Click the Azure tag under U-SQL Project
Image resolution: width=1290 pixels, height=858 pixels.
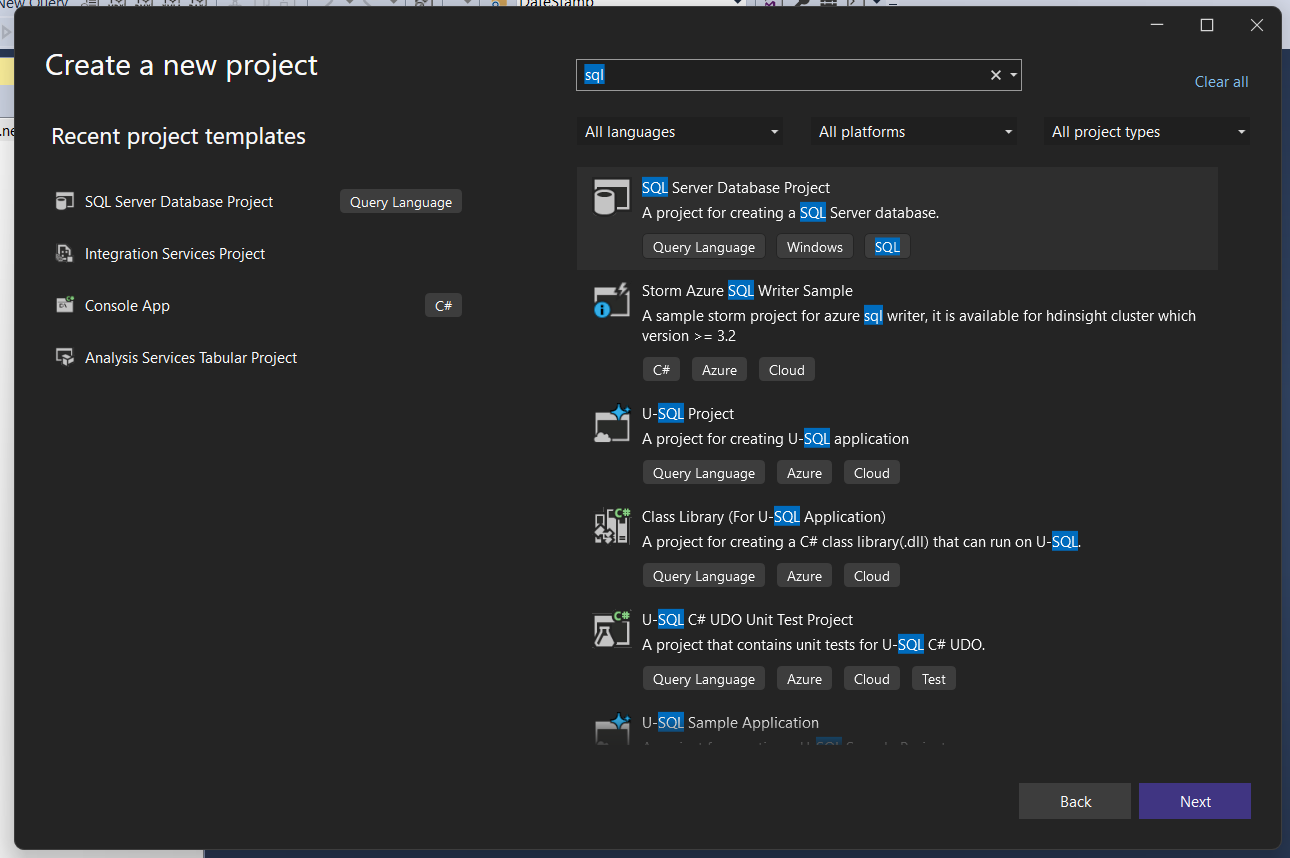(804, 473)
